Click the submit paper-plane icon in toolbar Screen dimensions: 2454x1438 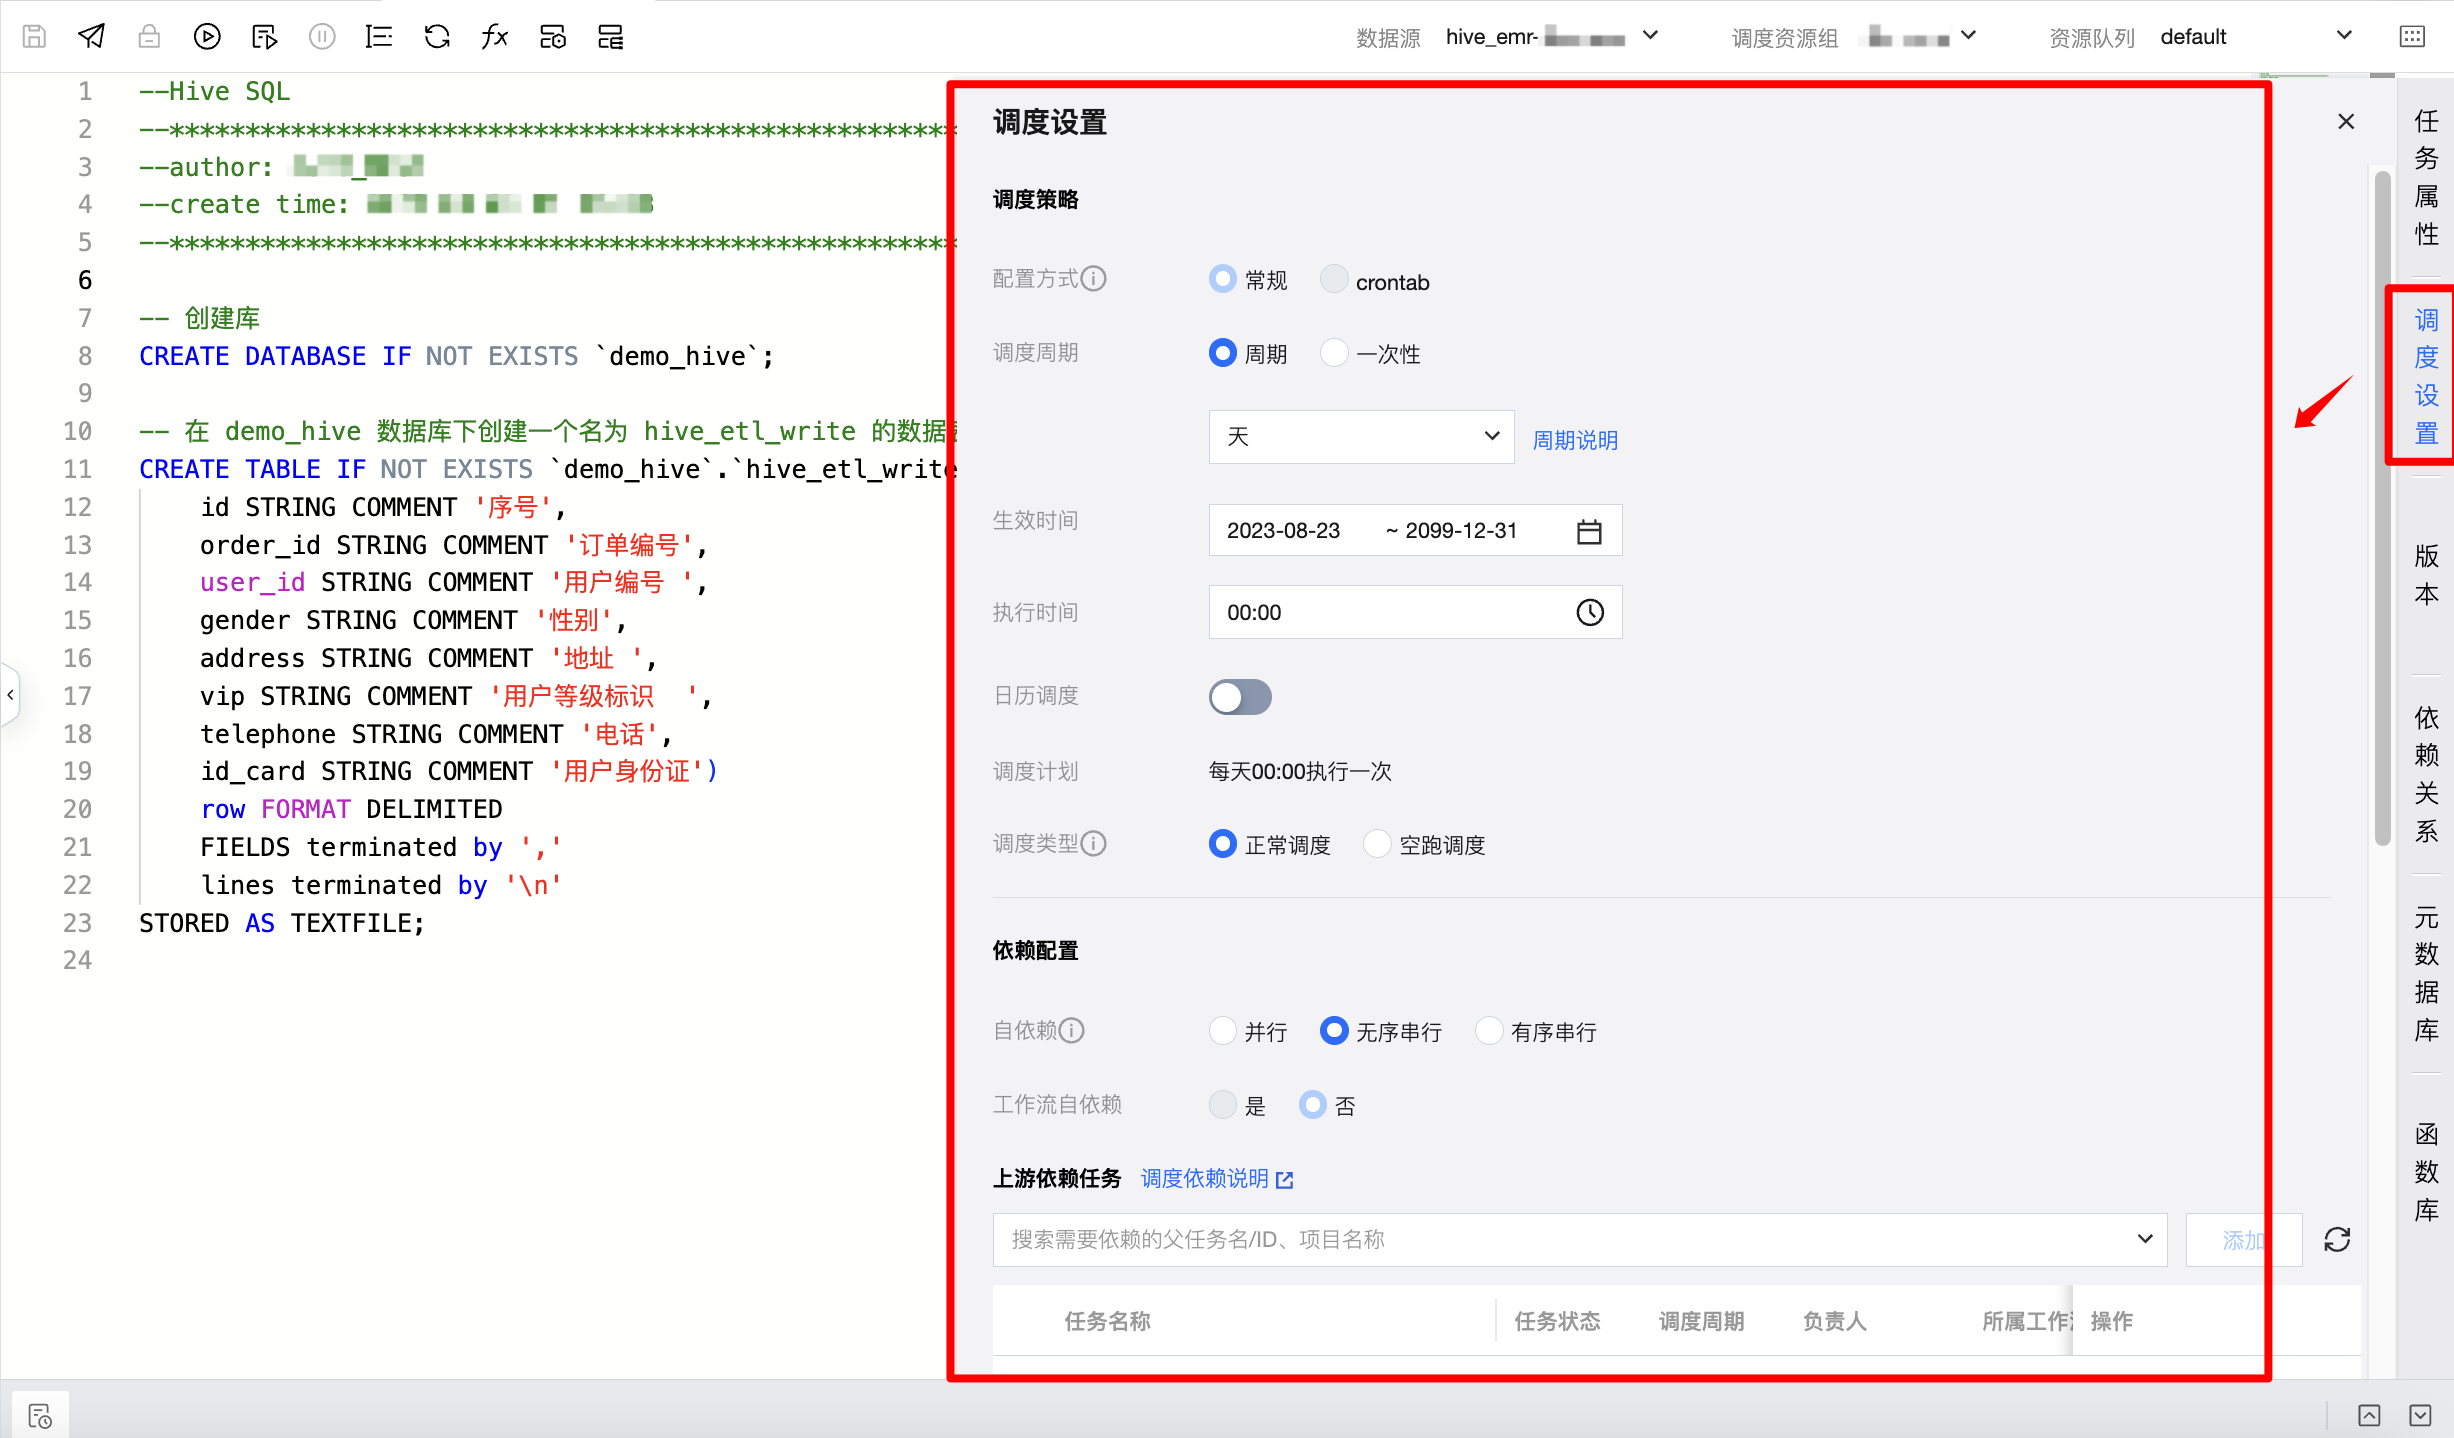click(x=91, y=37)
